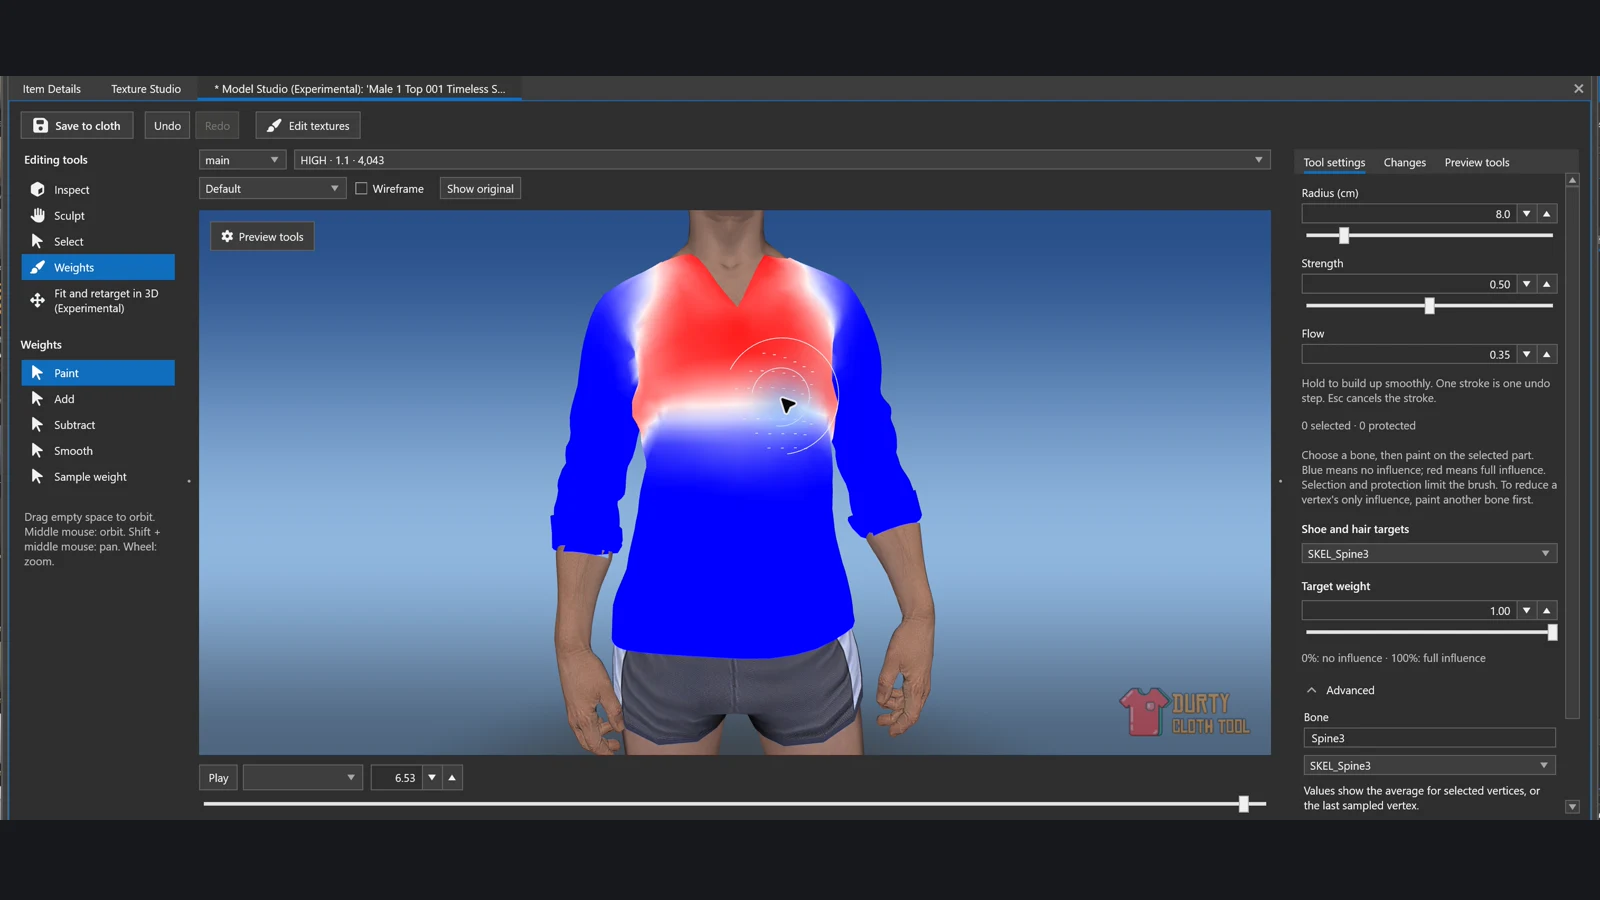Open the Bone SKEL_Spine3 dropdown
Image resolution: width=1600 pixels, height=900 pixels.
click(x=1429, y=765)
